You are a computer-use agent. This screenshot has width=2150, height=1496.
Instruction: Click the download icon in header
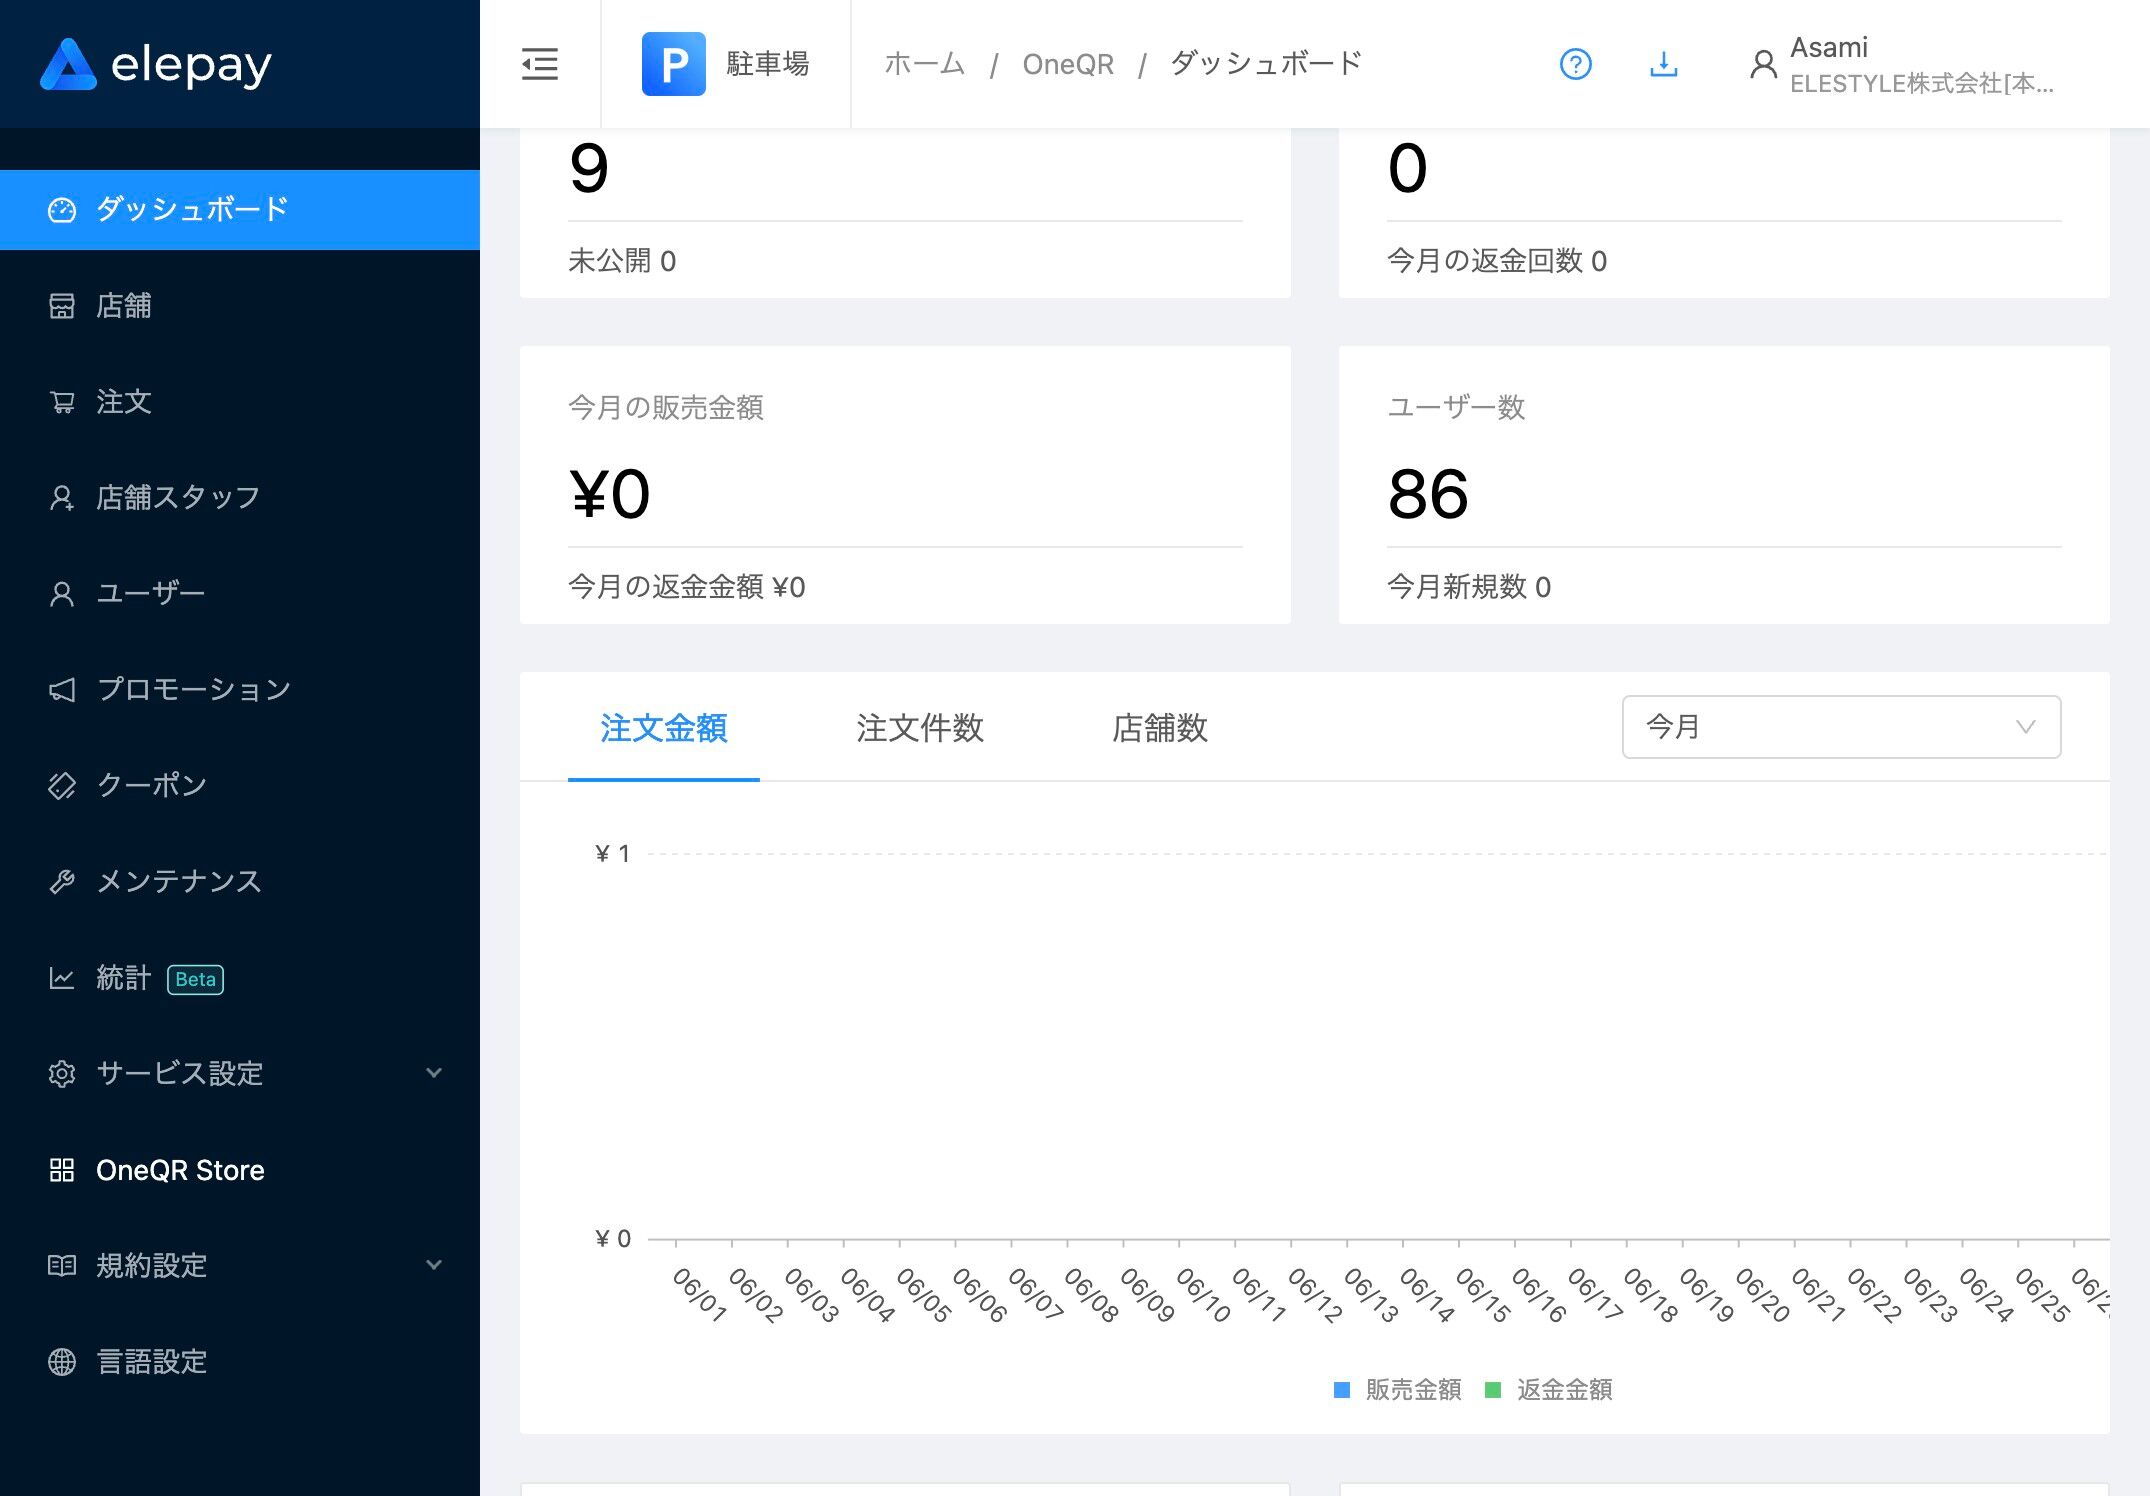click(1663, 64)
